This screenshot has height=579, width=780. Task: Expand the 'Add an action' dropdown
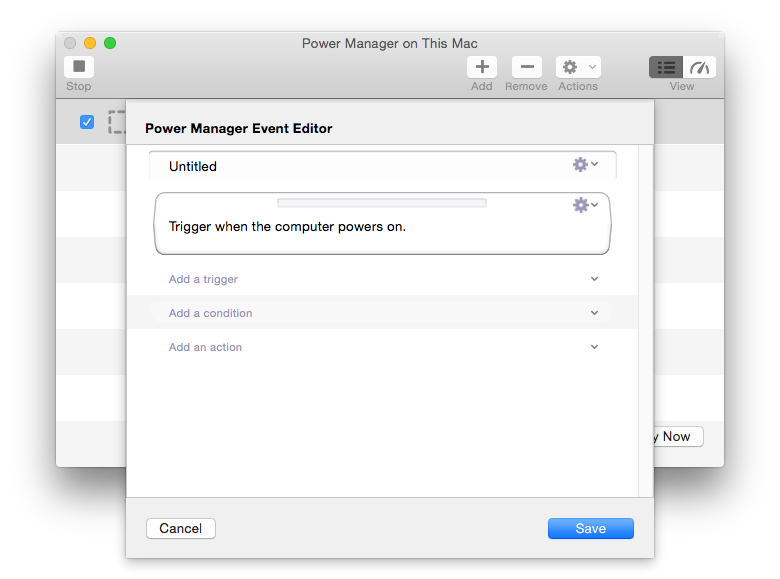tap(383, 347)
